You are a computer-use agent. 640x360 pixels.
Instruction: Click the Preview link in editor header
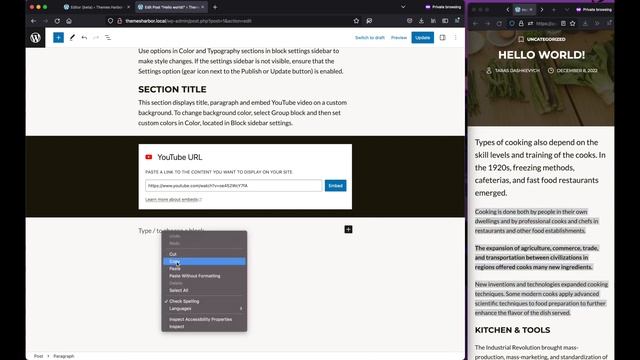(399, 38)
